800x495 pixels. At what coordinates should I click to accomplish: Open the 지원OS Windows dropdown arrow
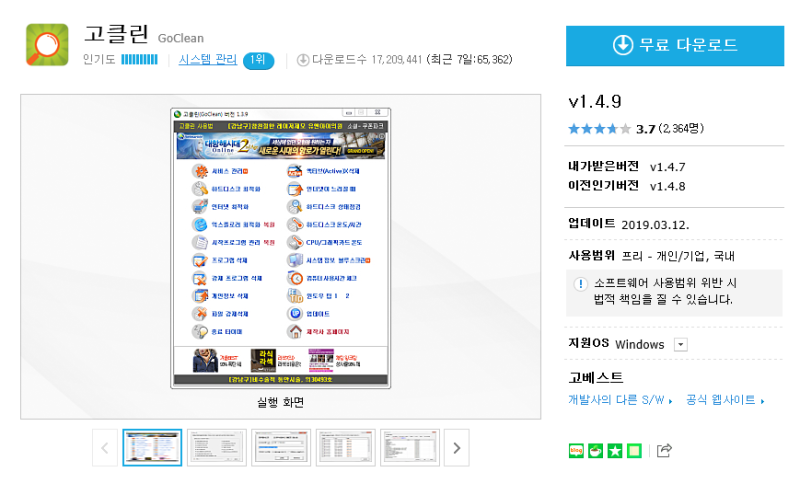(x=681, y=344)
